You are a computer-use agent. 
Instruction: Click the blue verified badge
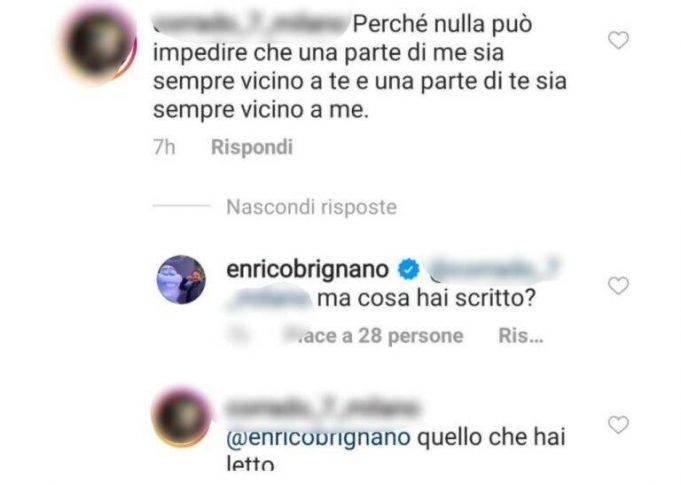(x=409, y=270)
